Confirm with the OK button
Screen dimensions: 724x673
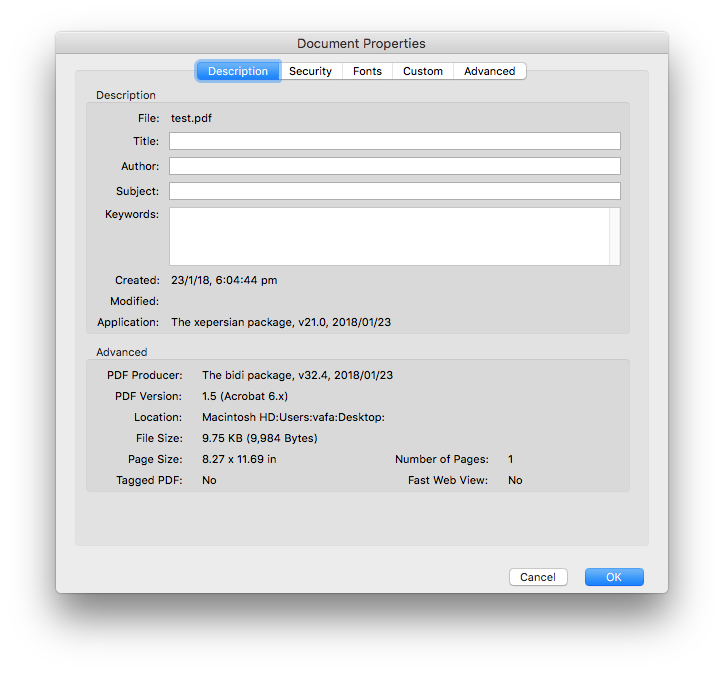point(614,577)
